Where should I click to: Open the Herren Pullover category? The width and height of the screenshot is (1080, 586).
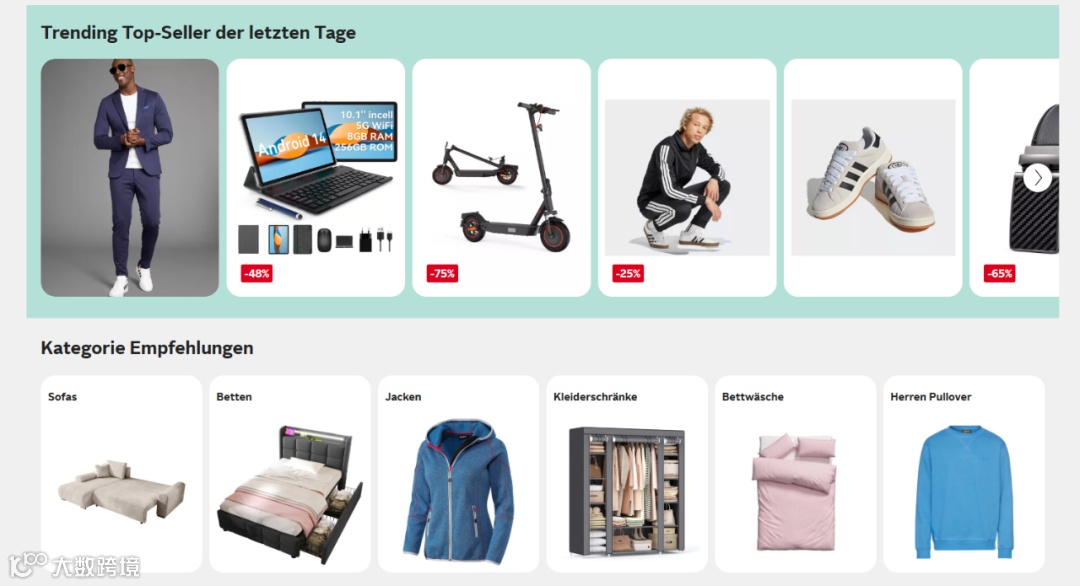964,474
